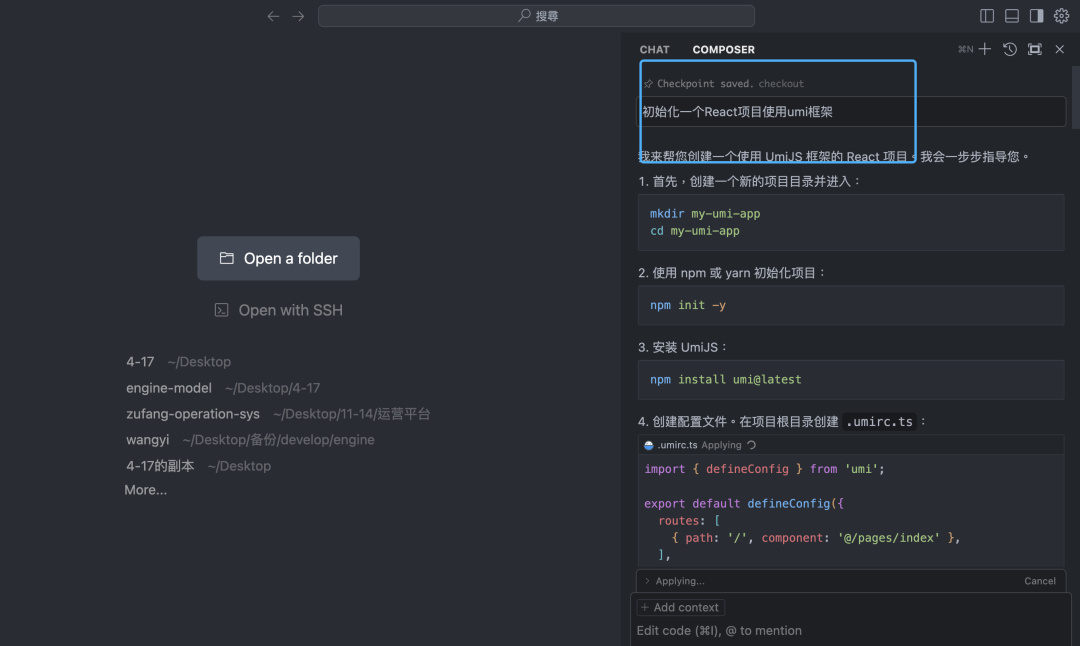Screen dimensions: 1080x646
Task: Click the message box with 初始化一个React项目
Action: (x=851, y=112)
